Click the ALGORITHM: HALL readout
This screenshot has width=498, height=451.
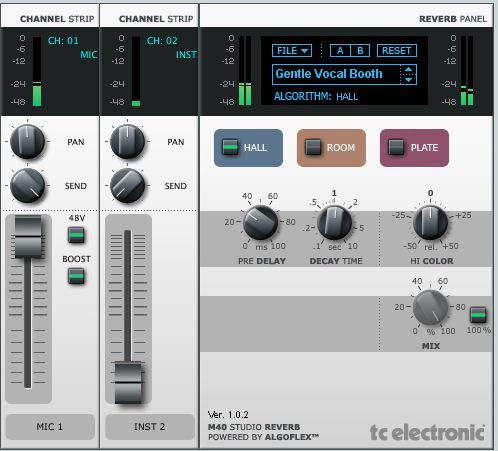tap(316, 96)
